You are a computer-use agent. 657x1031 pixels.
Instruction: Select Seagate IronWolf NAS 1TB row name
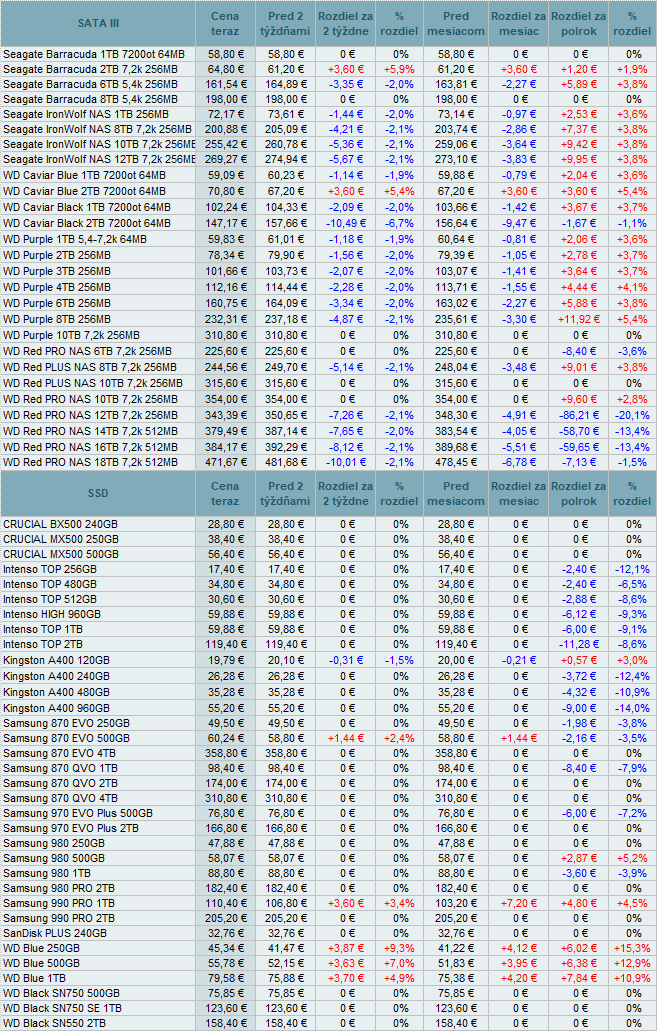tap(86, 114)
